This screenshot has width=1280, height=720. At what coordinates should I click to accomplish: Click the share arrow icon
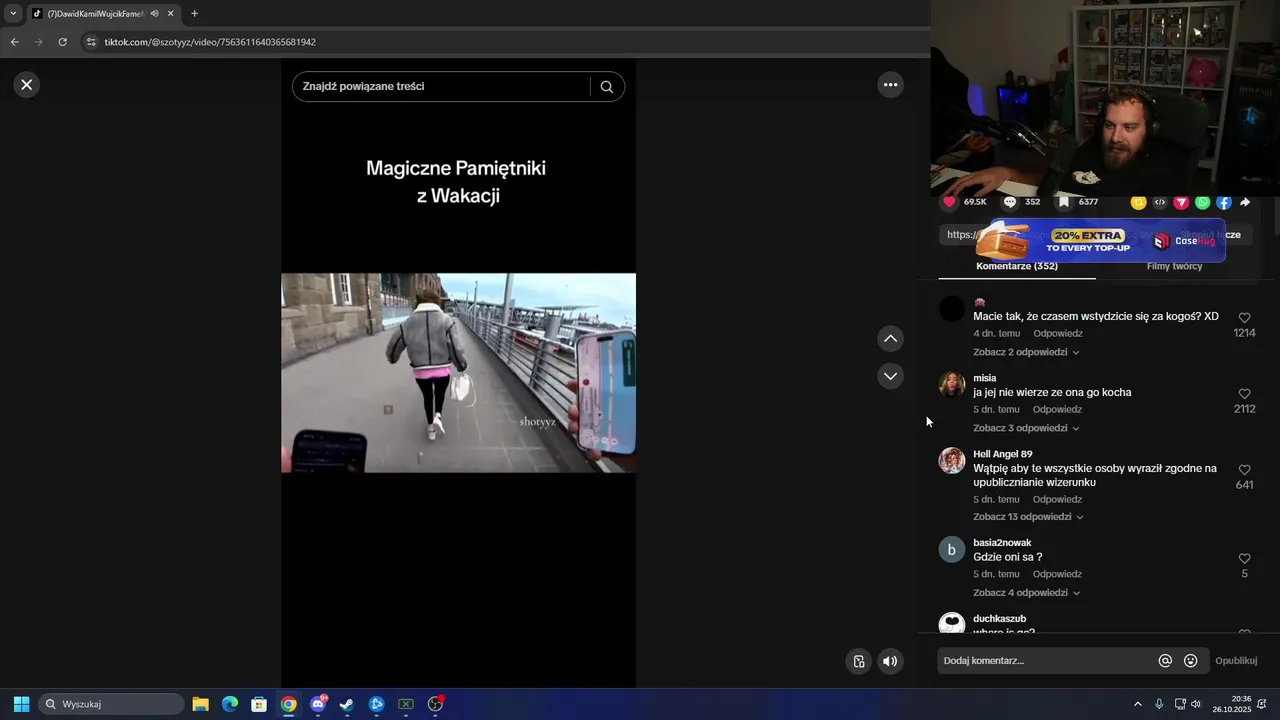click(x=1245, y=202)
